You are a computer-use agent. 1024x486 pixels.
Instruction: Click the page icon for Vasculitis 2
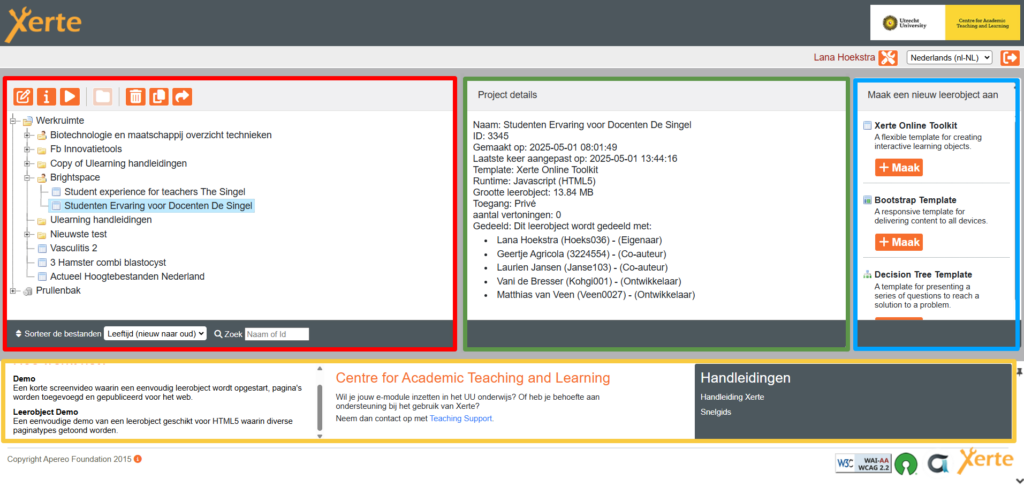point(42,248)
